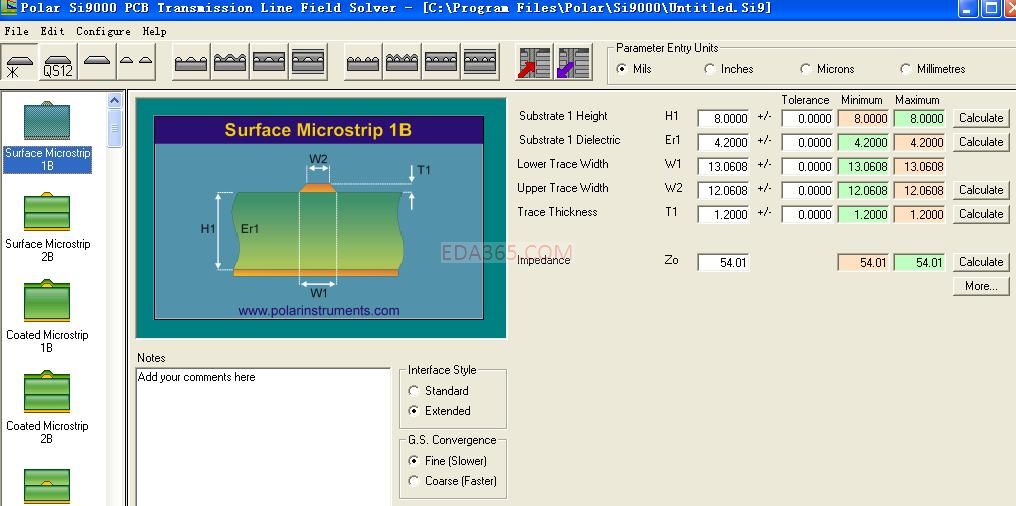
Task: Click www.polarinstruments.com in the diagram
Action: point(319,311)
